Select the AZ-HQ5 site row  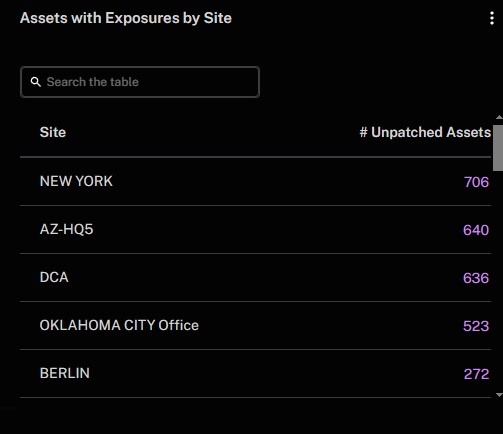click(x=255, y=230)
